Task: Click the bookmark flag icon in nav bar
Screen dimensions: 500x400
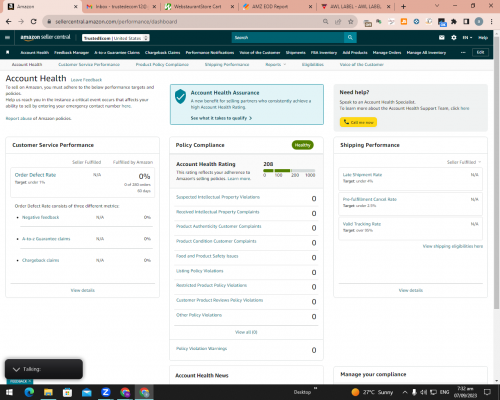Action: (8, 52)
